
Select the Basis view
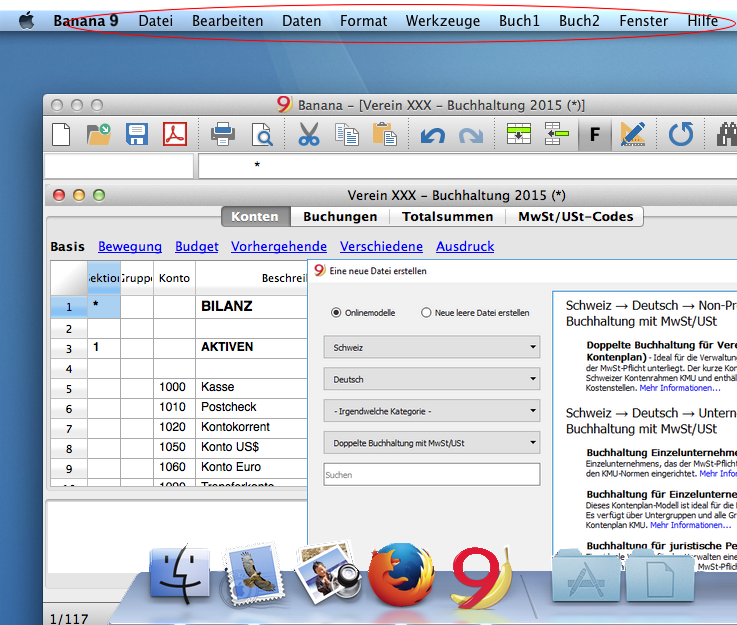point(68,247)
